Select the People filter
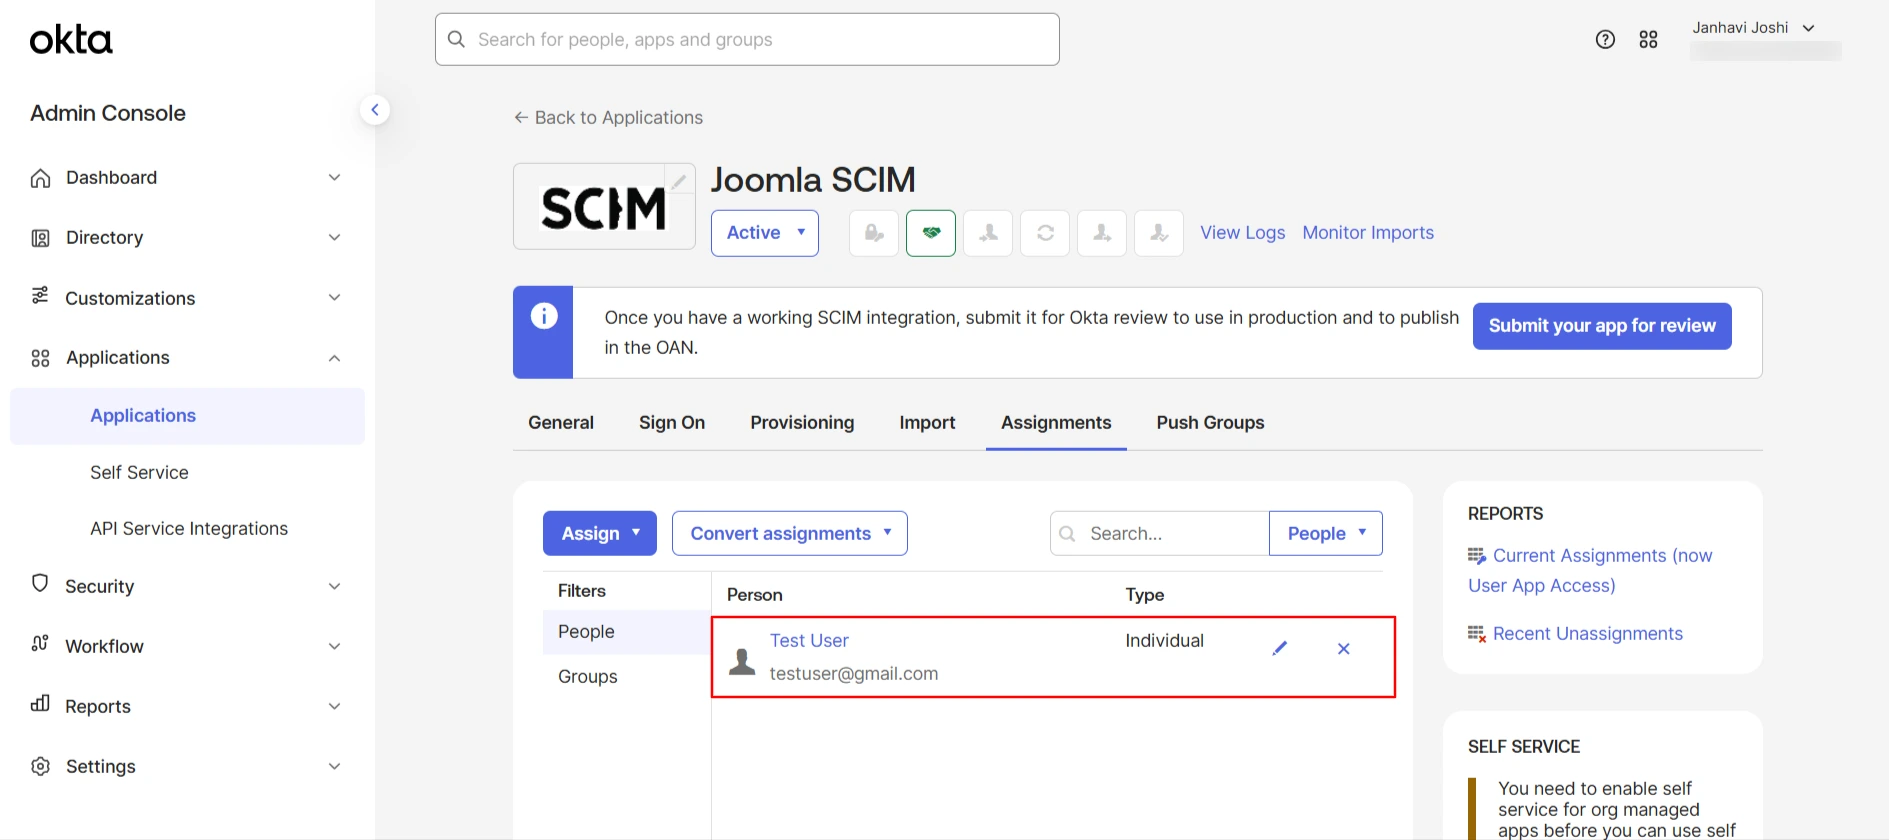This screenshot has height=840, width=1889. pyautogui.click(x=626, y=632)
